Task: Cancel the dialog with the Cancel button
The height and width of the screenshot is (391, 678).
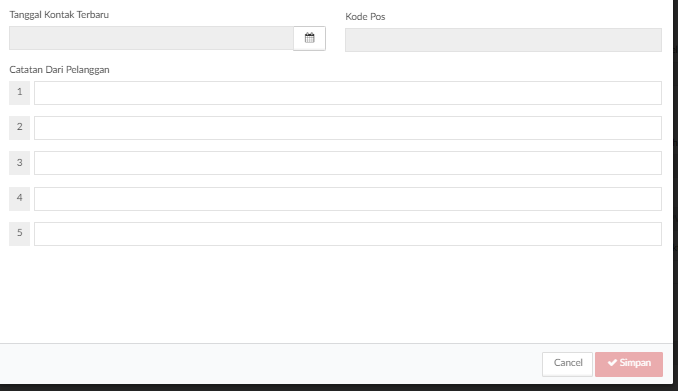Action: (x=567, y=364)
